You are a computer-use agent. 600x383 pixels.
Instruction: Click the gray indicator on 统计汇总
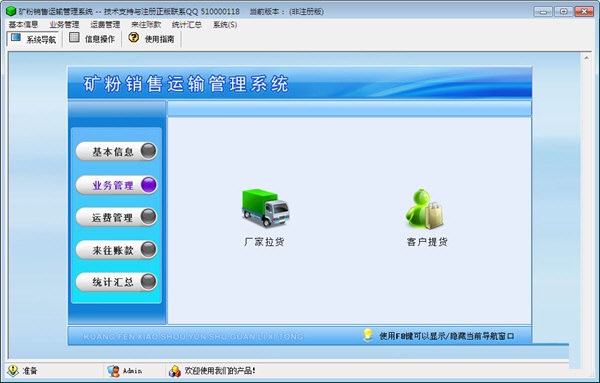pyautogui.click(x=148, y=282)
